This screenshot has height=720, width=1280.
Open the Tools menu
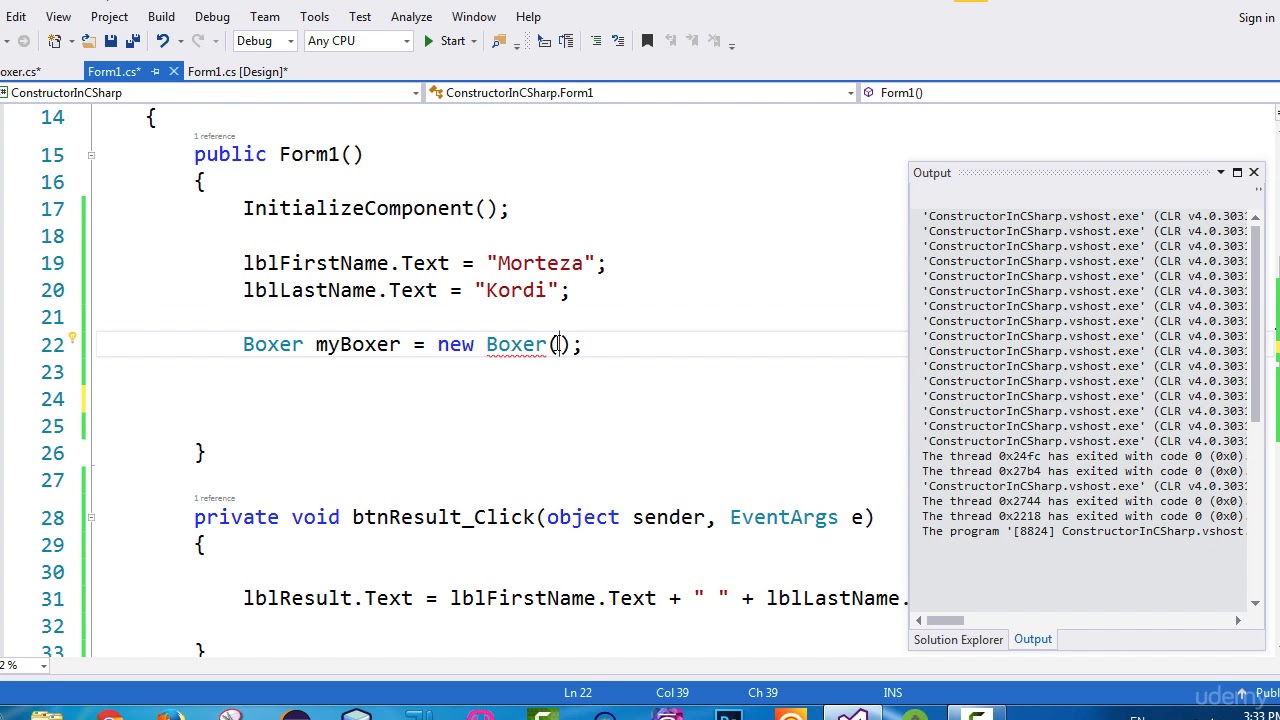(x=314, y=17)
